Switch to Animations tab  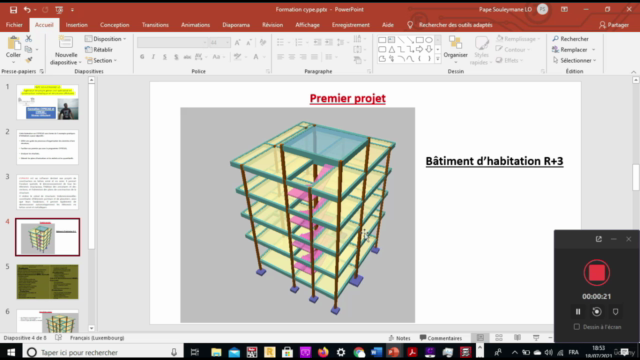[196, 25]
